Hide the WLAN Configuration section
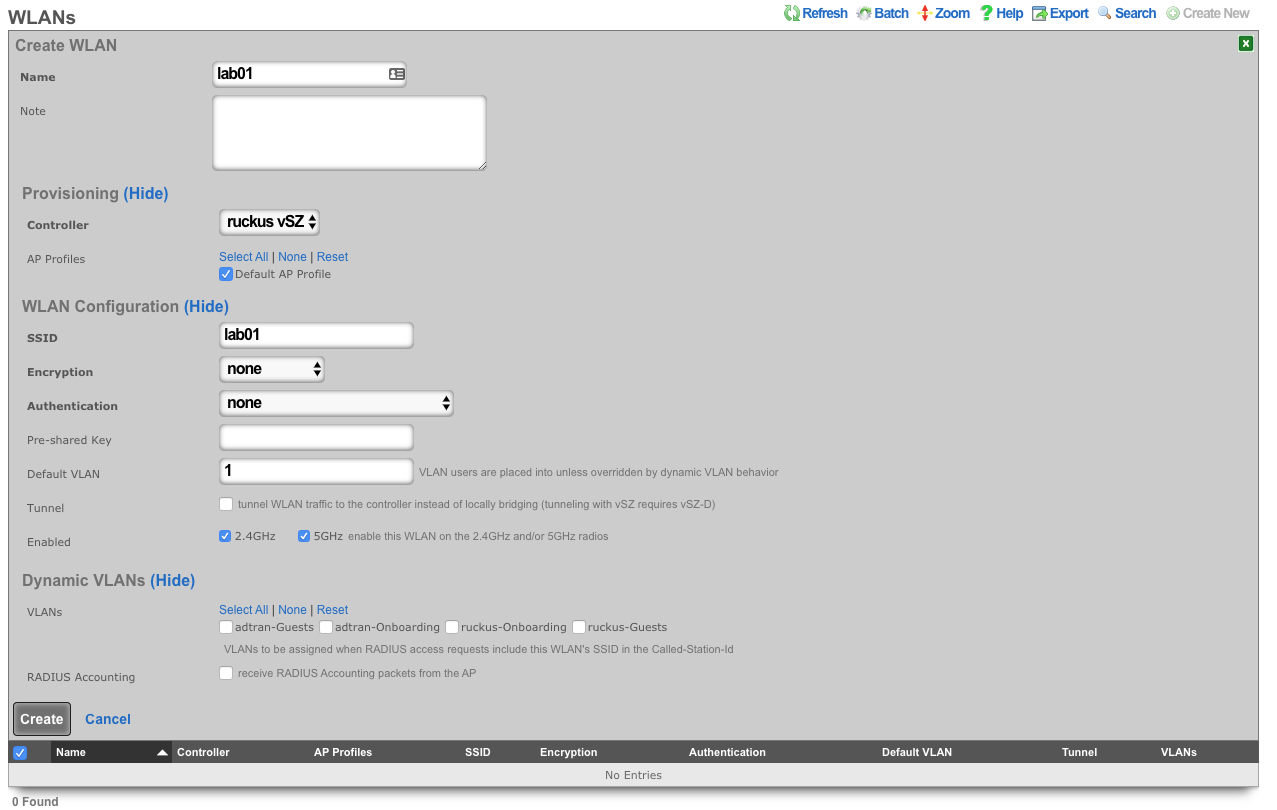 (206, 306)
